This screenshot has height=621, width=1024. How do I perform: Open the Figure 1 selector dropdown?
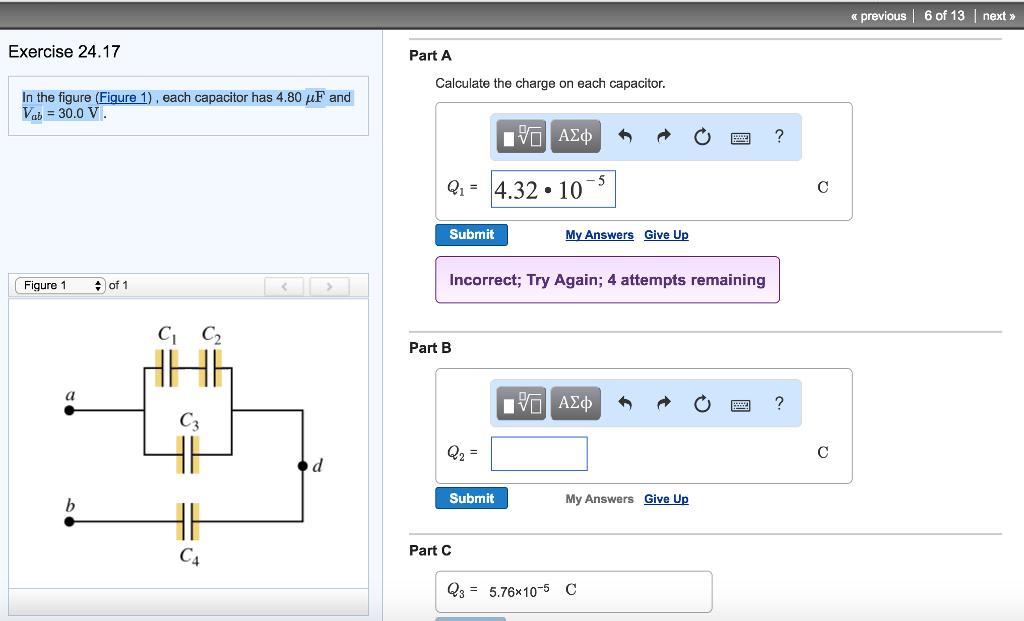(x=60, y=285)
